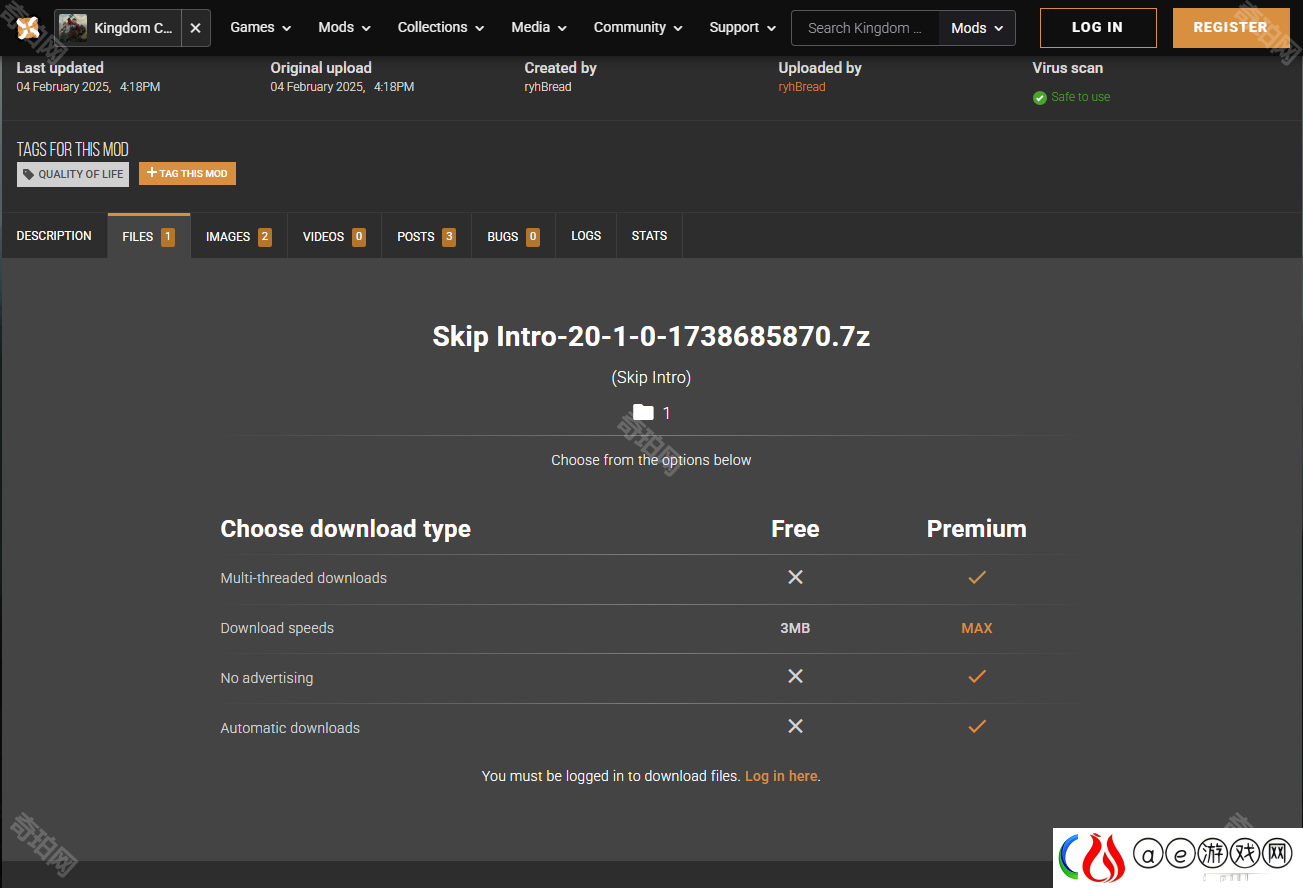Open the Mods navigation dropdown
The image size is (1303, 888).
[345, 28]
